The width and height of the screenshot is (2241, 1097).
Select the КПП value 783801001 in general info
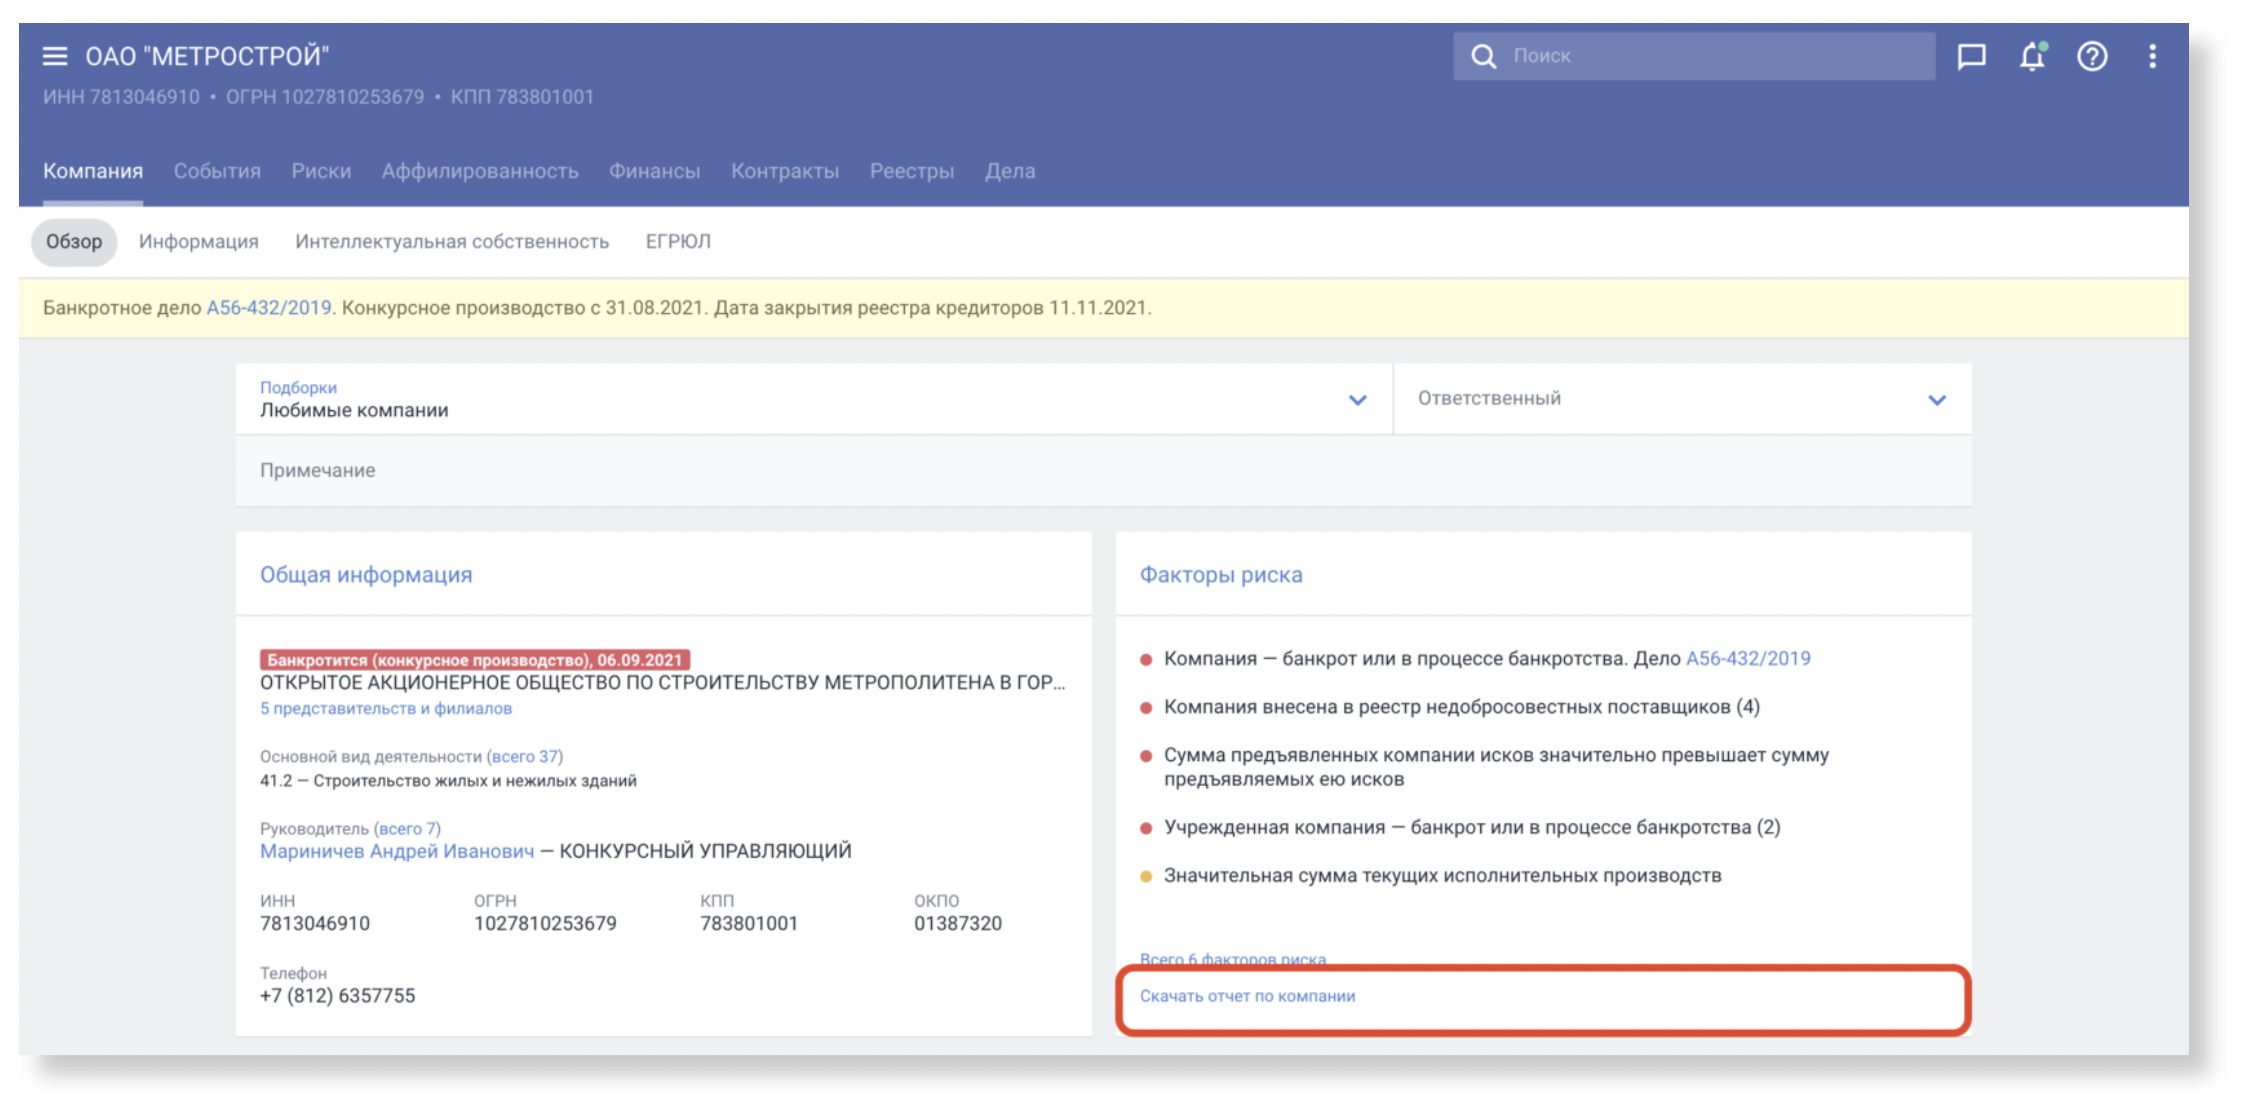(749, 924)
